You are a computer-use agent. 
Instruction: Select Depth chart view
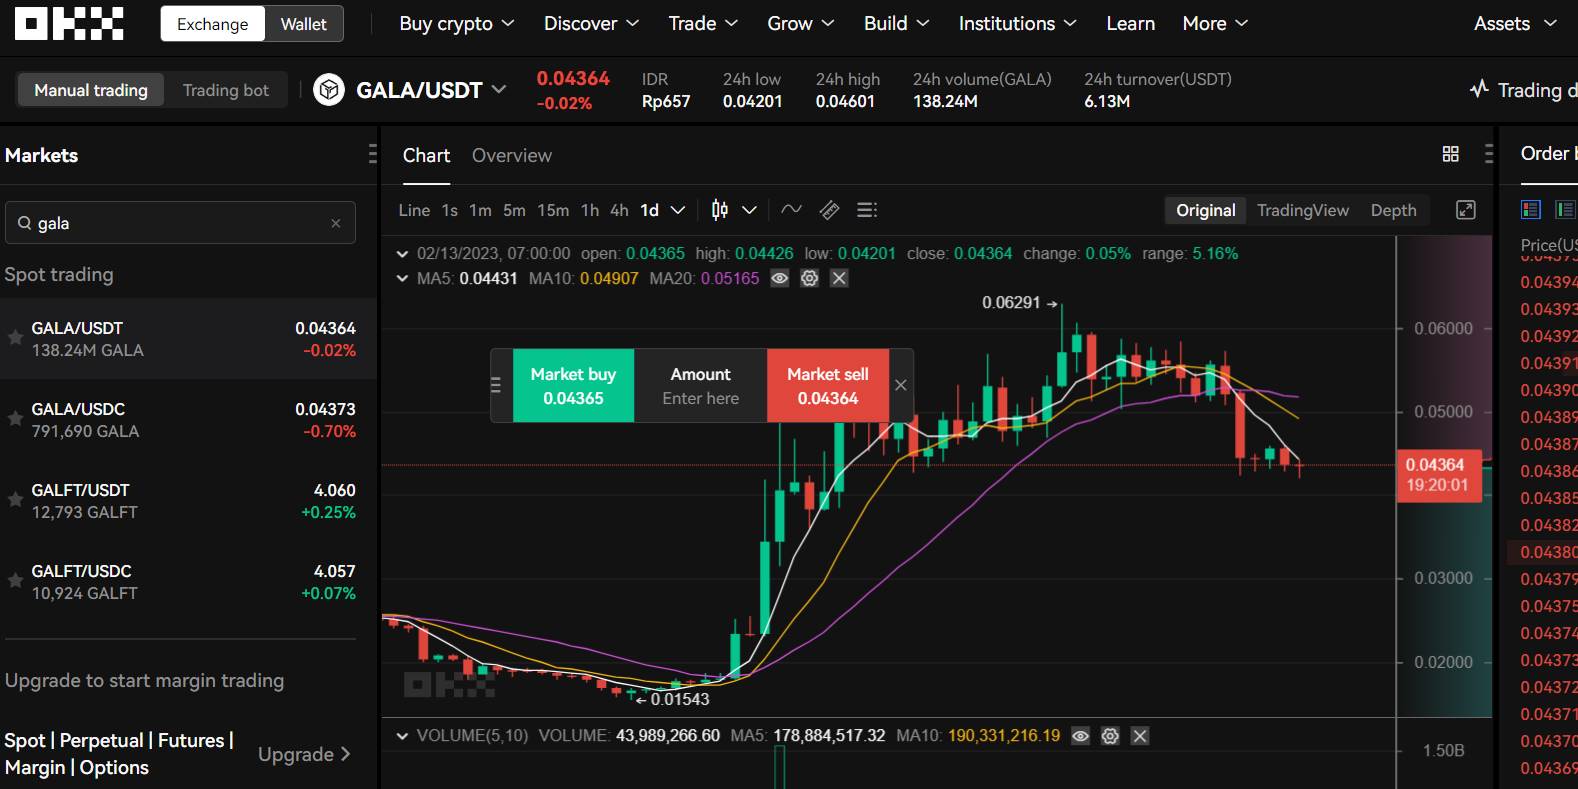(1393, 210)
